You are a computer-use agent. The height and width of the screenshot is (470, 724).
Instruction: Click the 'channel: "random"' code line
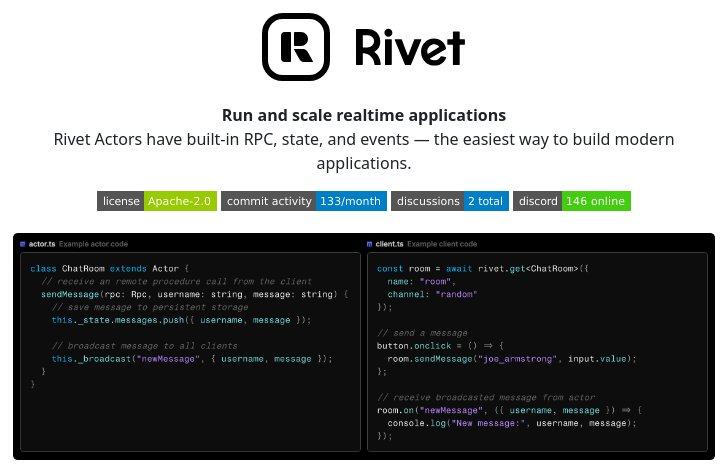point(432,294)
